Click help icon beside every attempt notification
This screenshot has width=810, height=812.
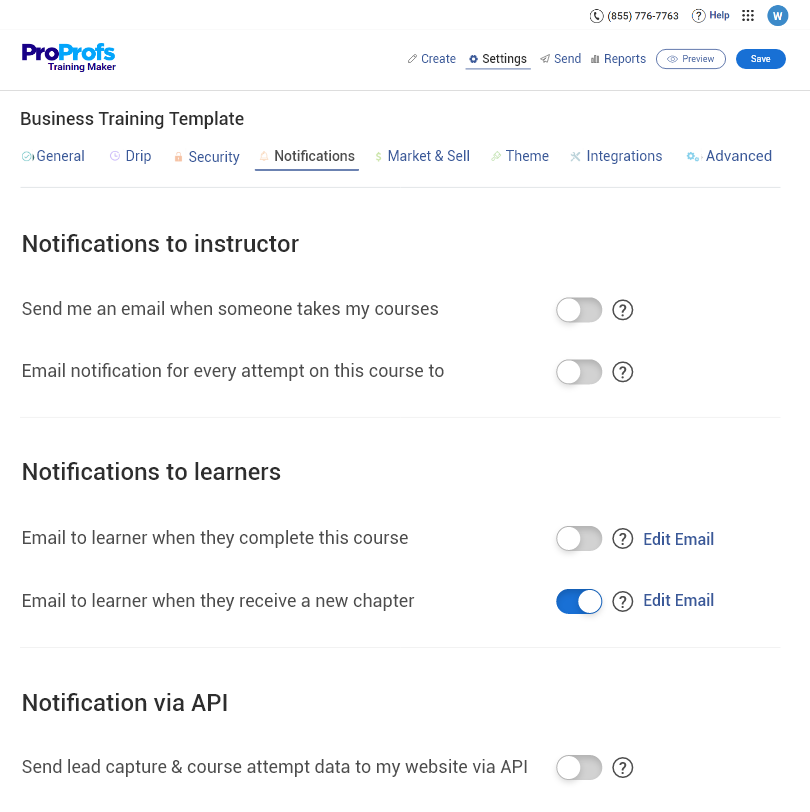(x=623, y=372)
